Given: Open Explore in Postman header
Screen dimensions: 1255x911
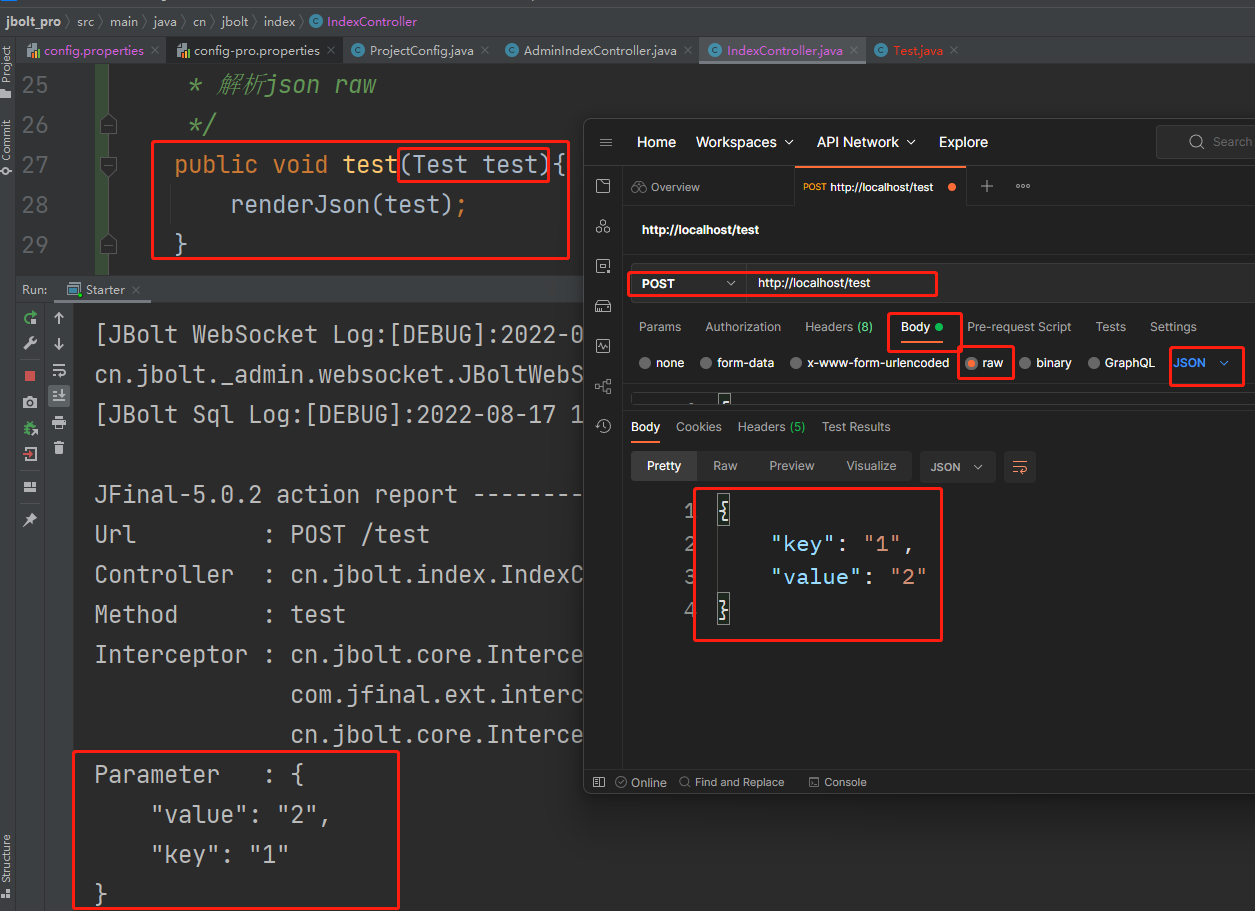Looking at the screenshot, I should [x=963, y=142].
